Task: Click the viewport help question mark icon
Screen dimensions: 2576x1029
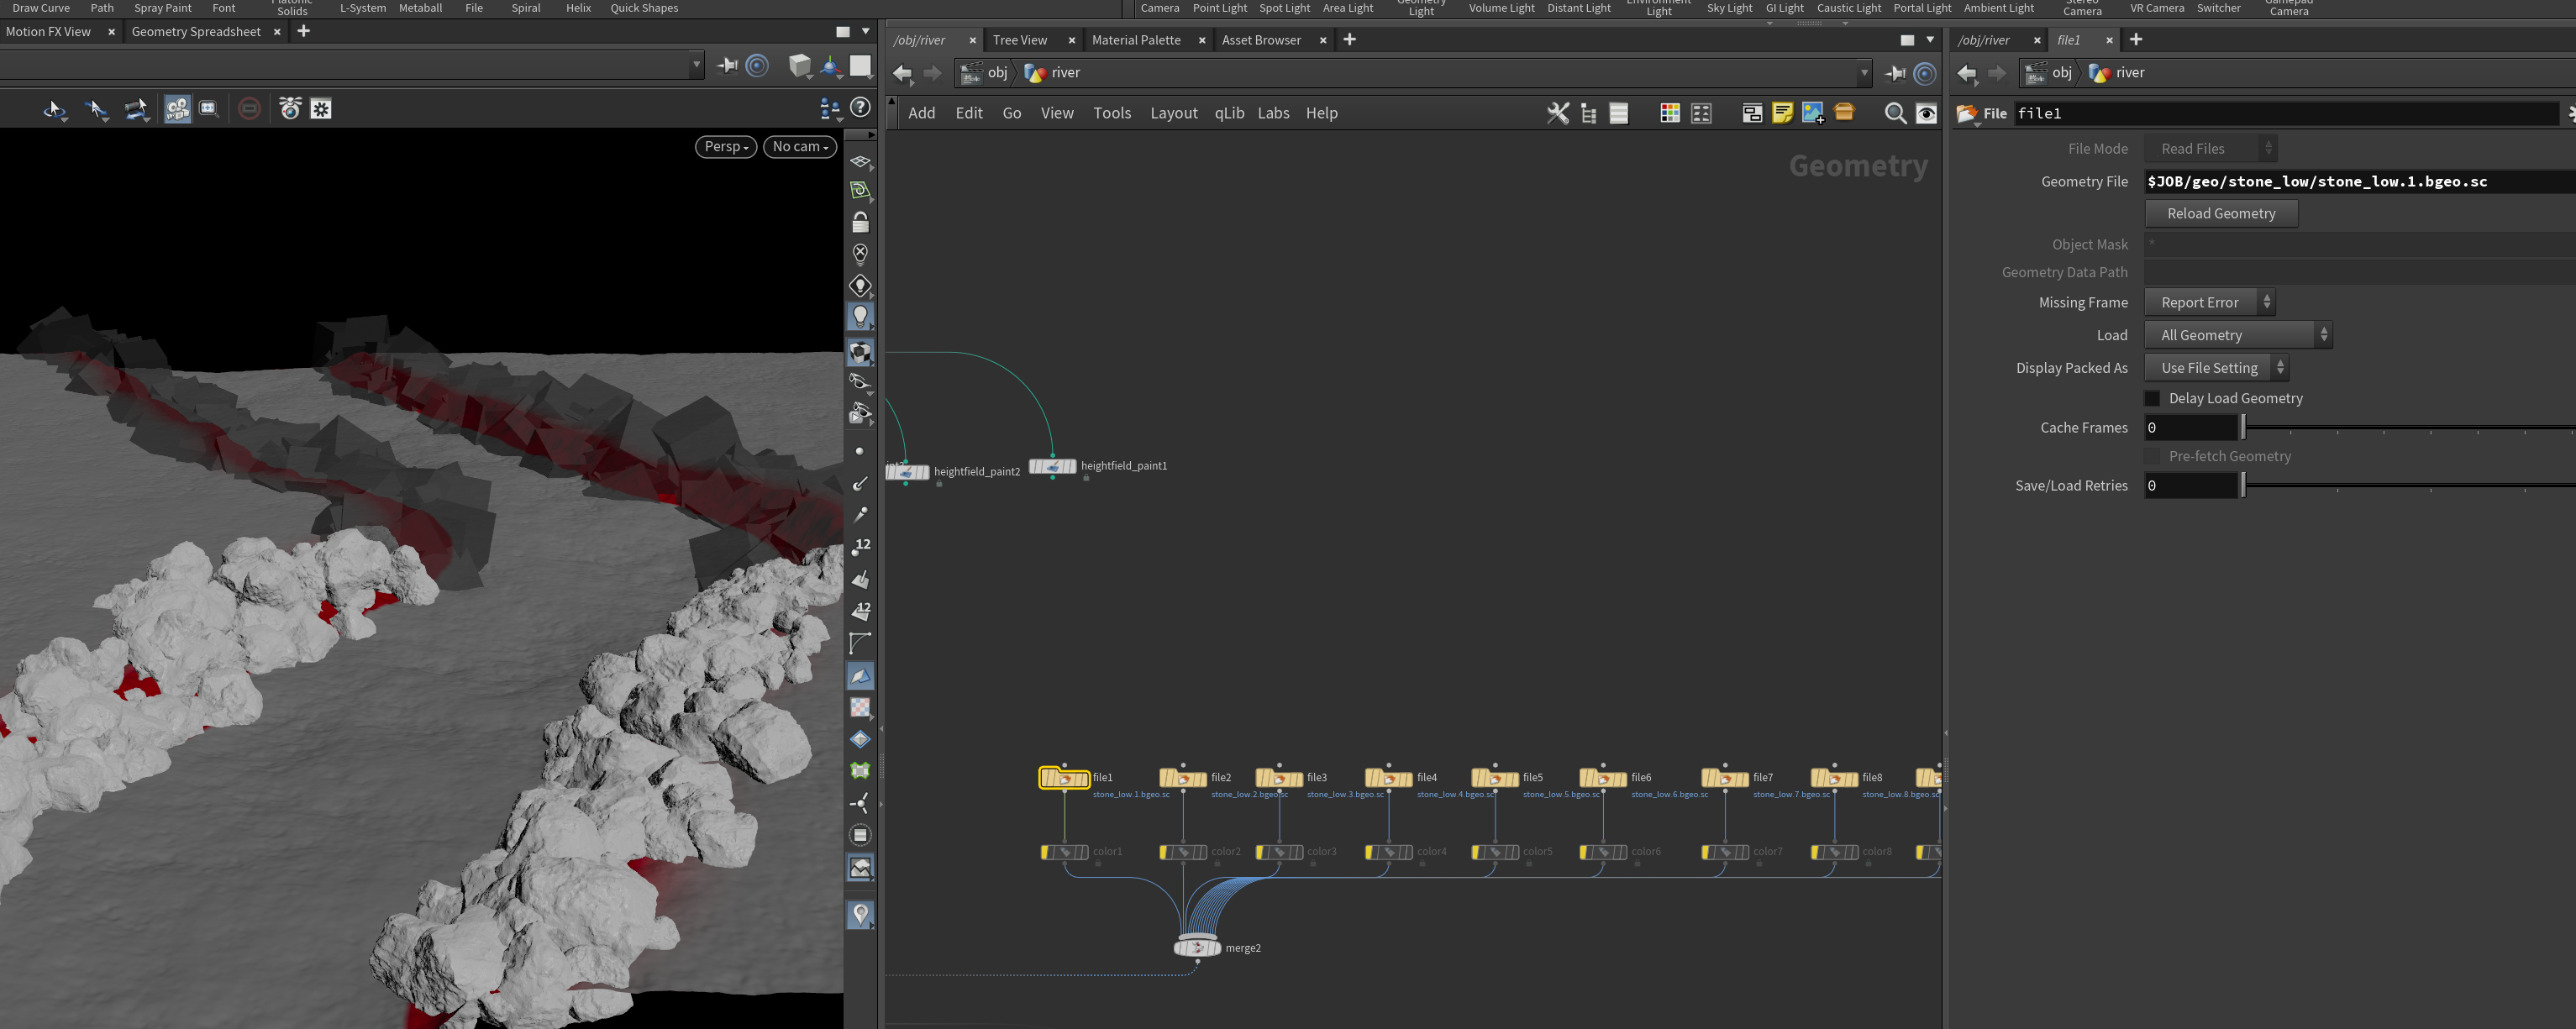Action: tap(860, 108)
